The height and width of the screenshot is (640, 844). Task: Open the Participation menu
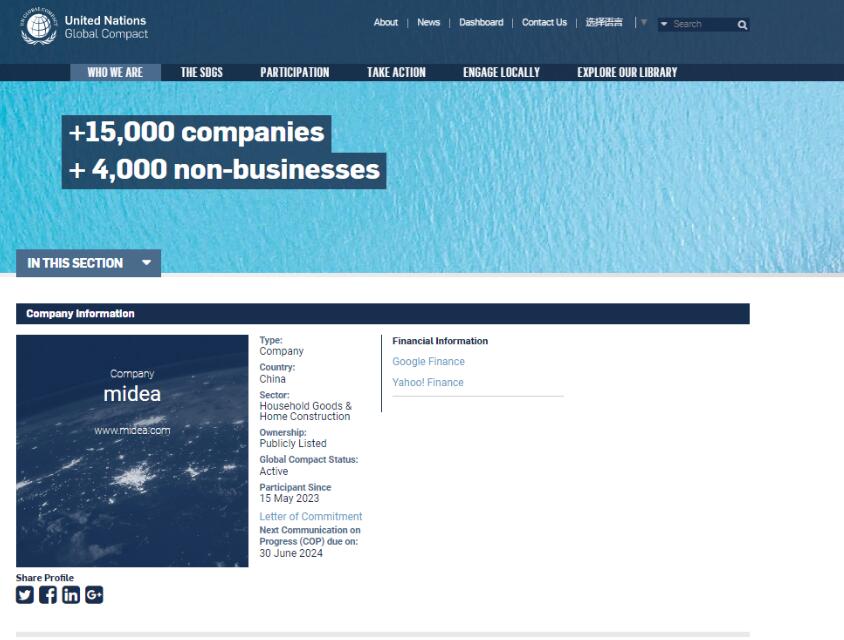(x=294, y=73)
